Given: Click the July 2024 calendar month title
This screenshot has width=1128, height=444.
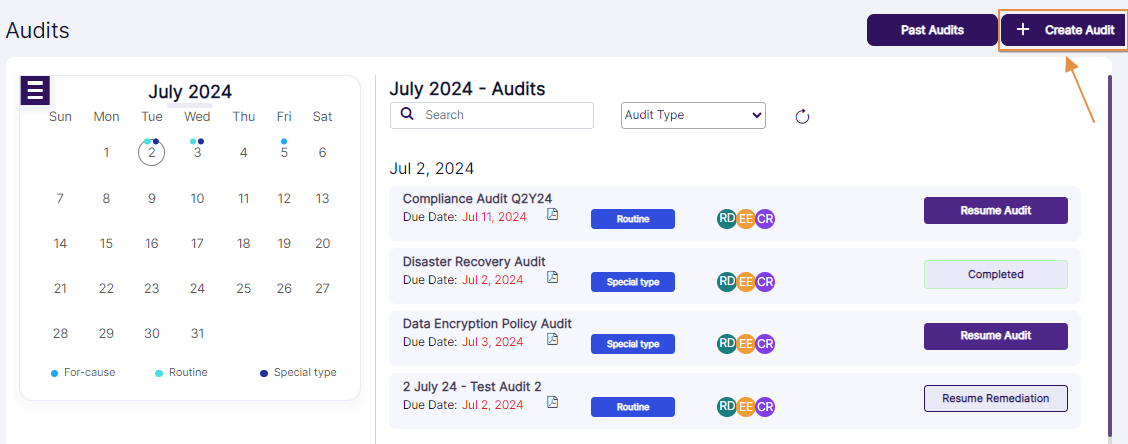Looking at the screenshot, I should click(190, 92).
